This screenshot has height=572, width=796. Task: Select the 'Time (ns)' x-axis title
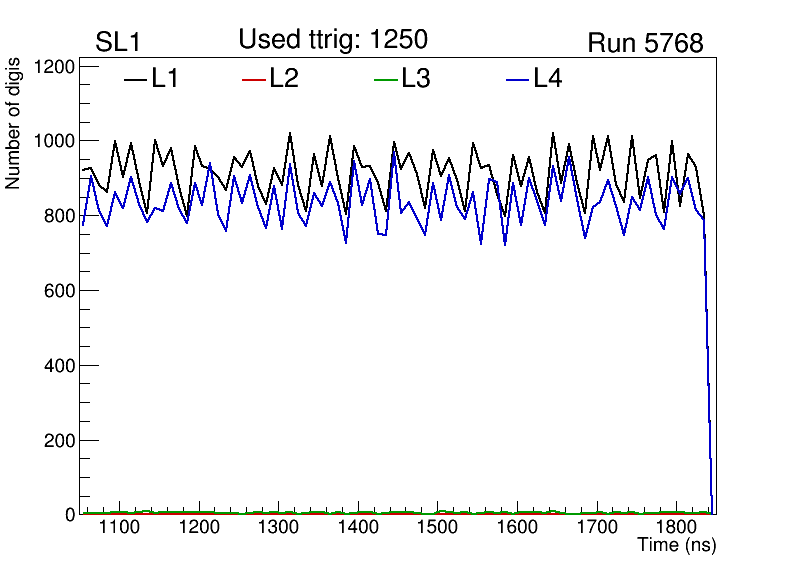point(677,546)
